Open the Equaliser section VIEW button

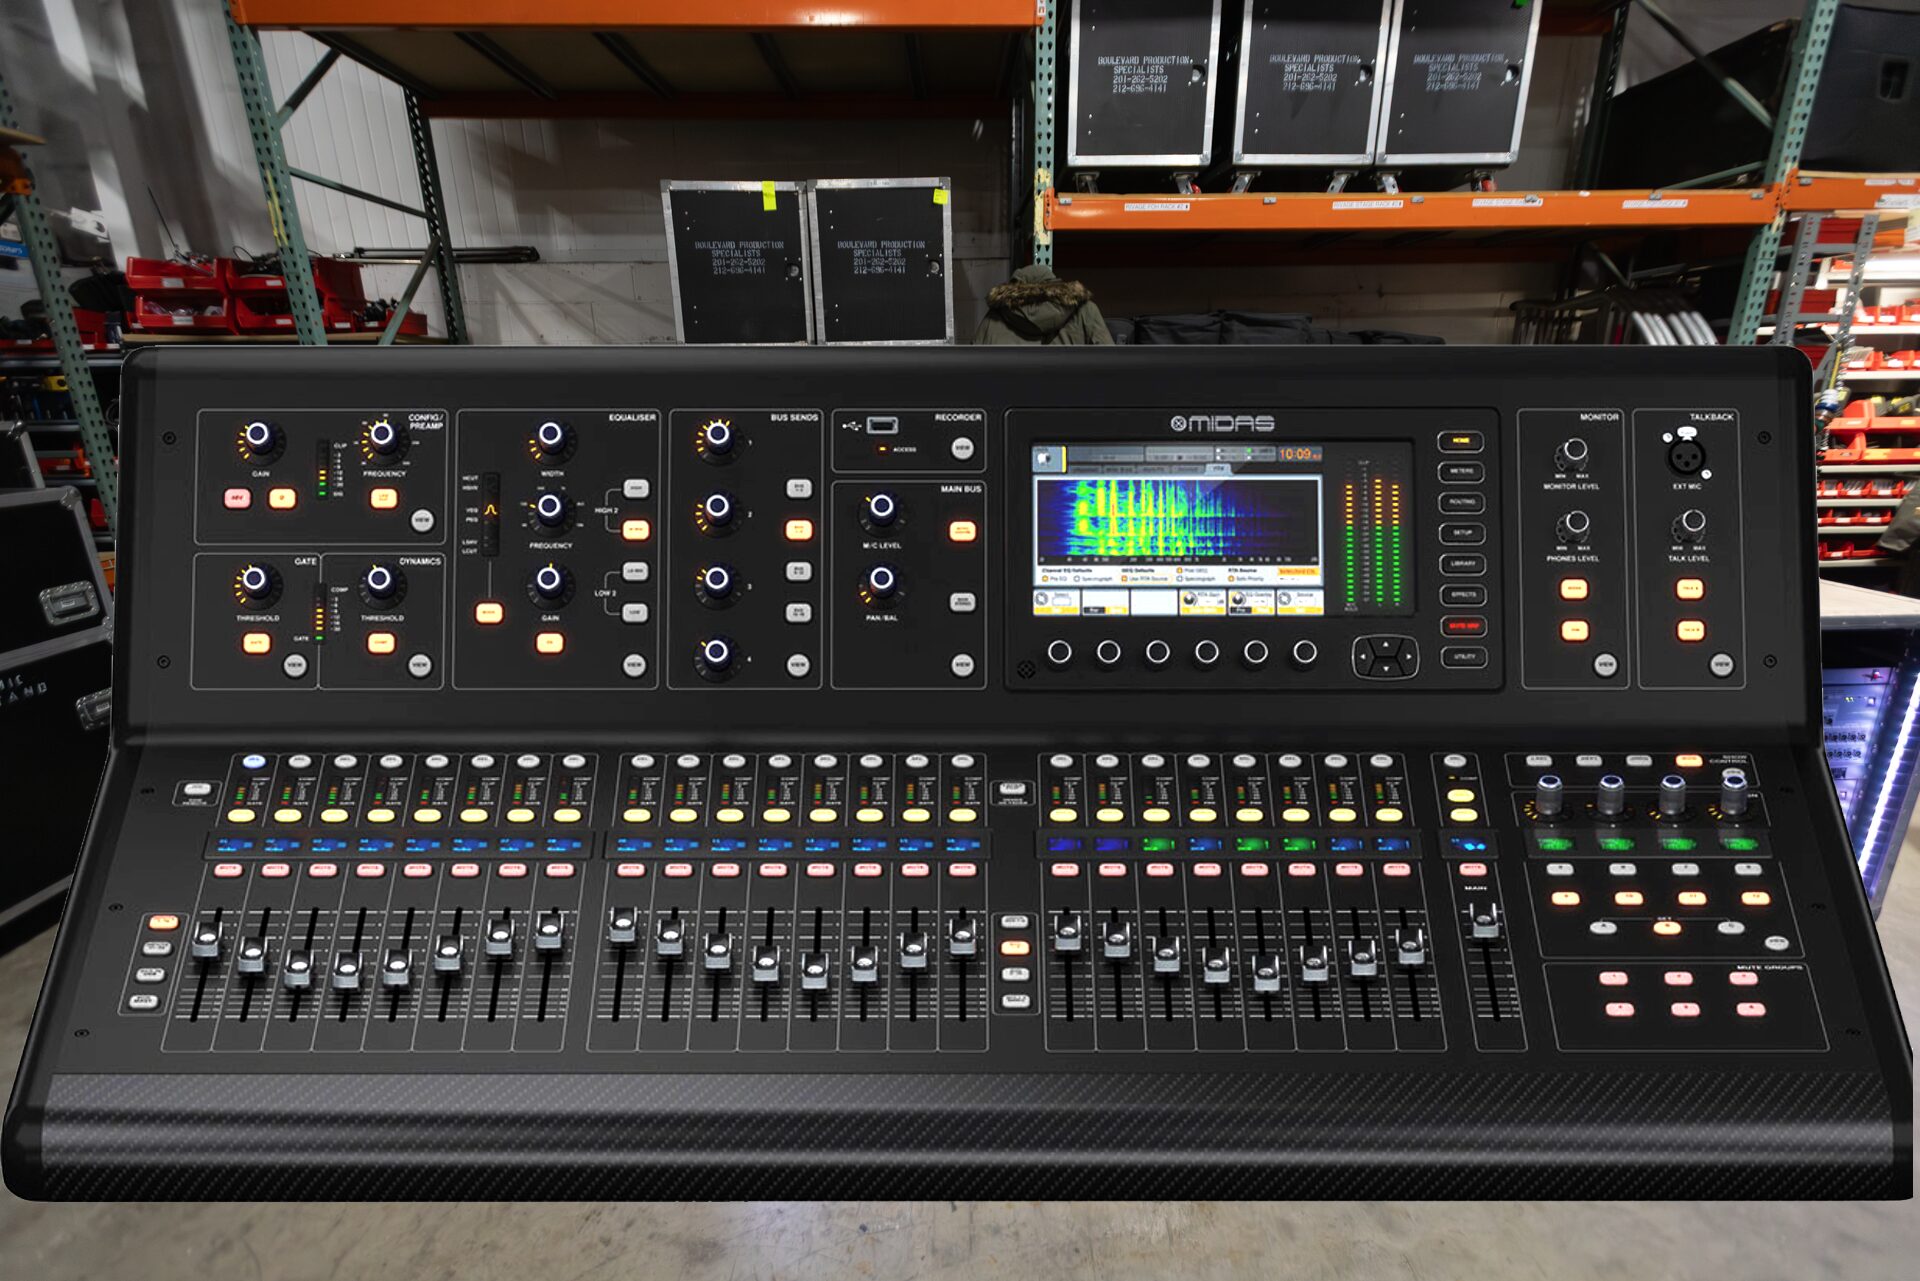point(634,664)
